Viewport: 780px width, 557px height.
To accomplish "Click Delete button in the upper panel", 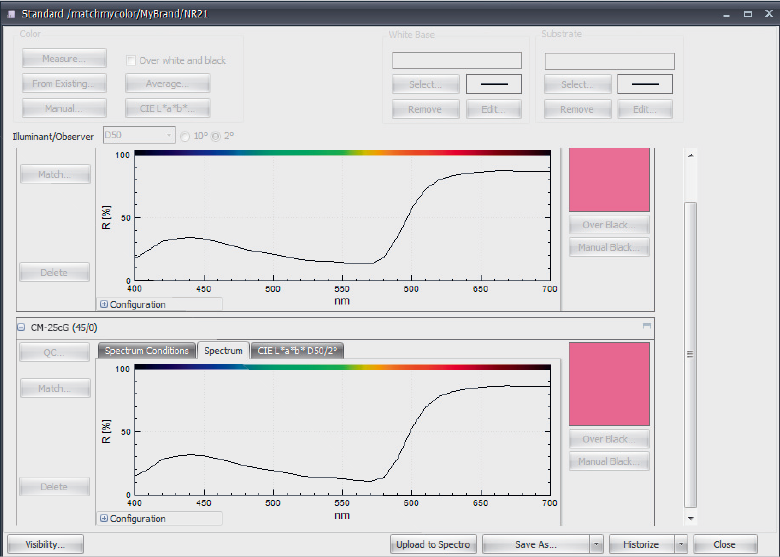I will (x=55, y=272).
